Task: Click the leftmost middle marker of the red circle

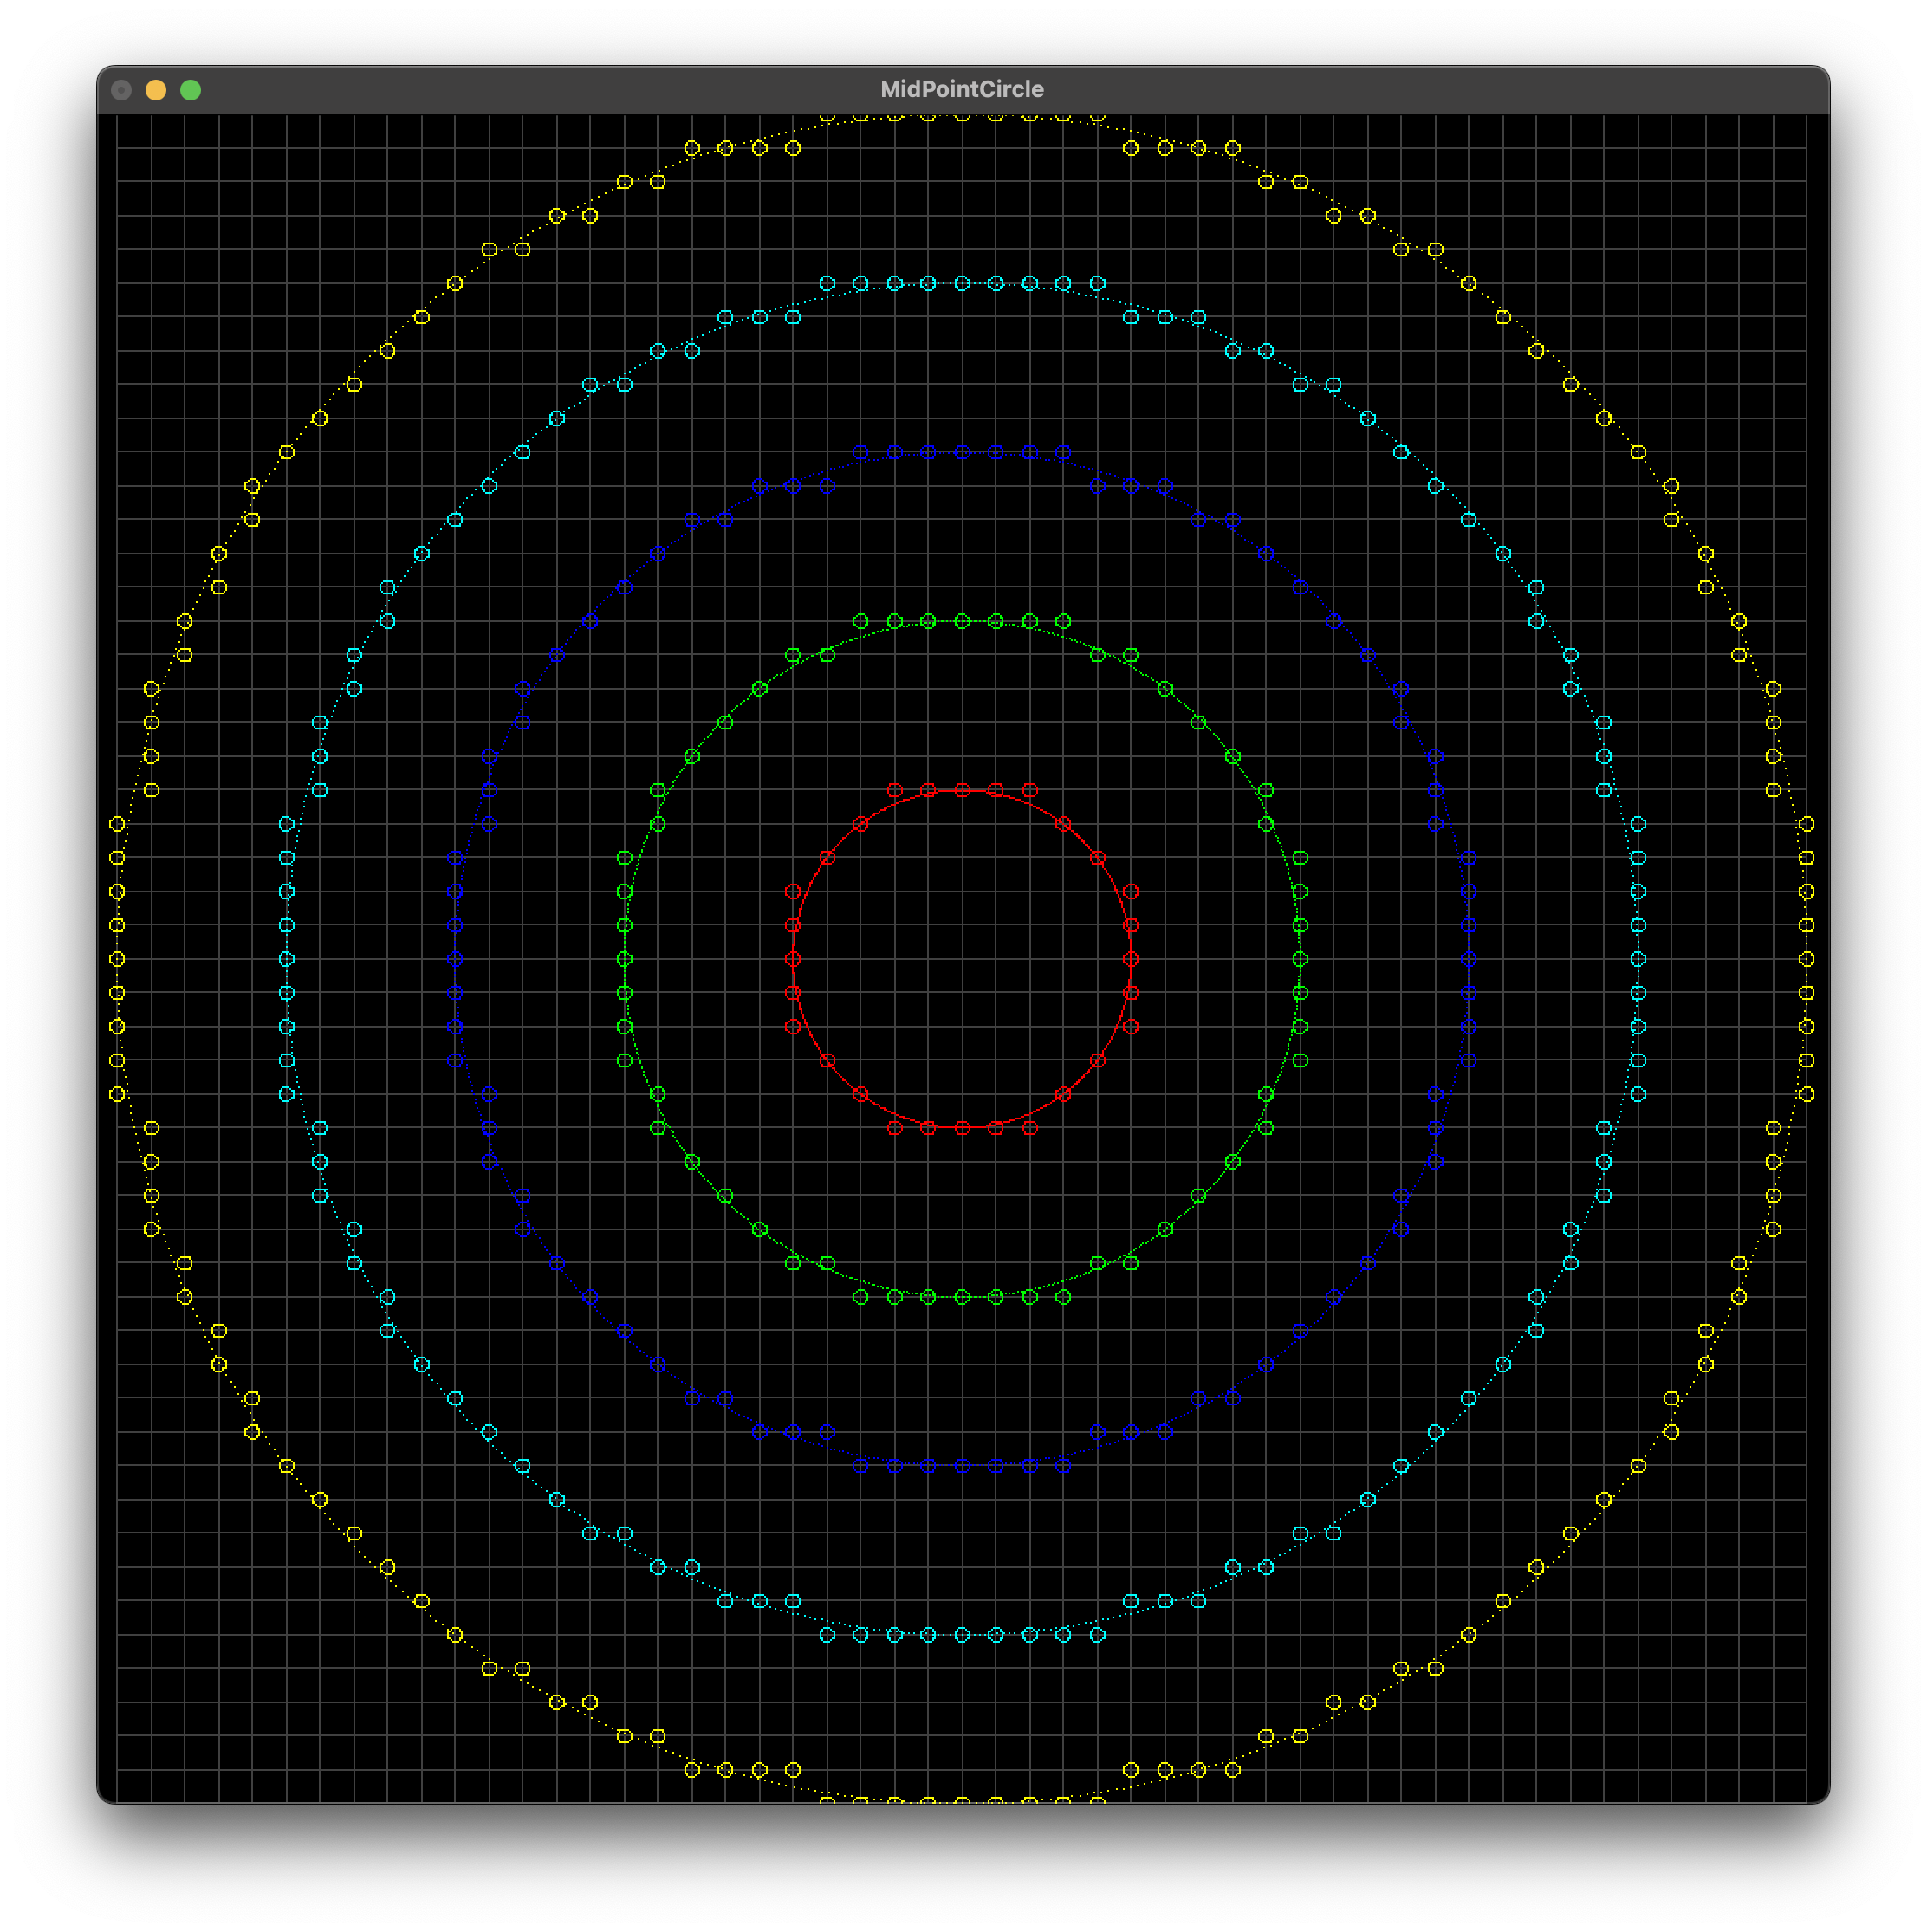Action: (793, 959)
